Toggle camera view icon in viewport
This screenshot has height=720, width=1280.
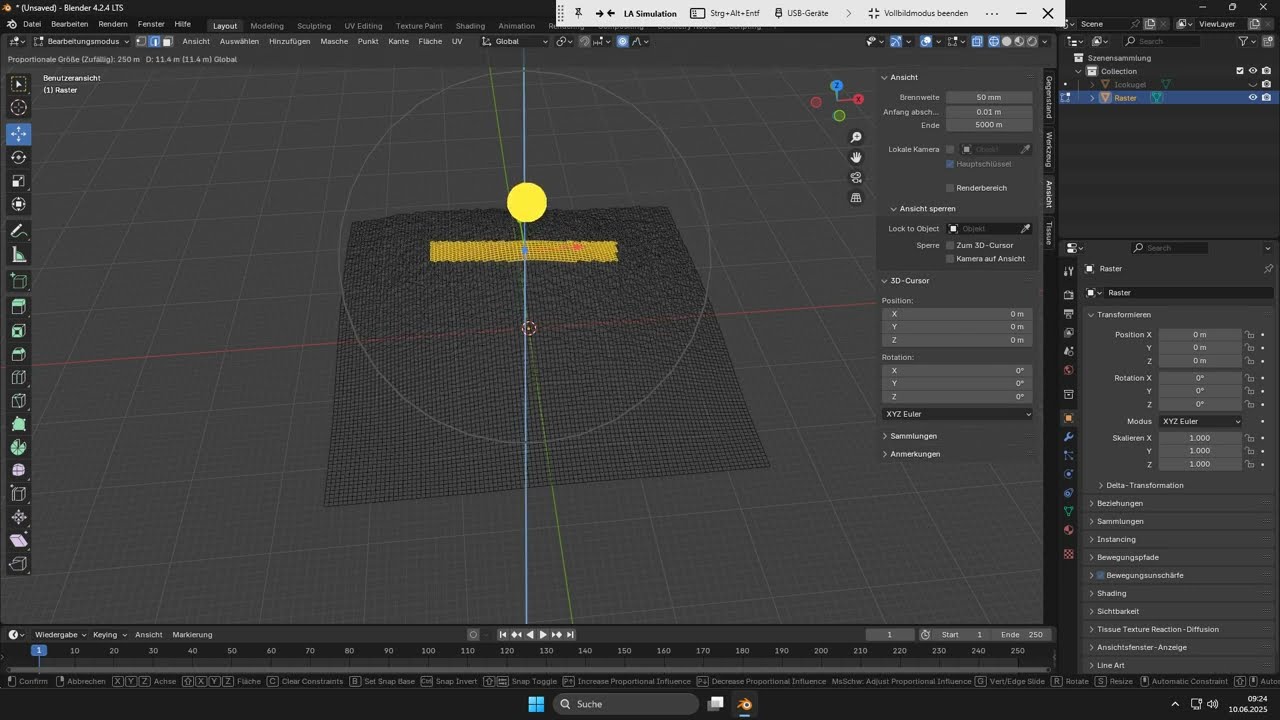tap(856, 177)
